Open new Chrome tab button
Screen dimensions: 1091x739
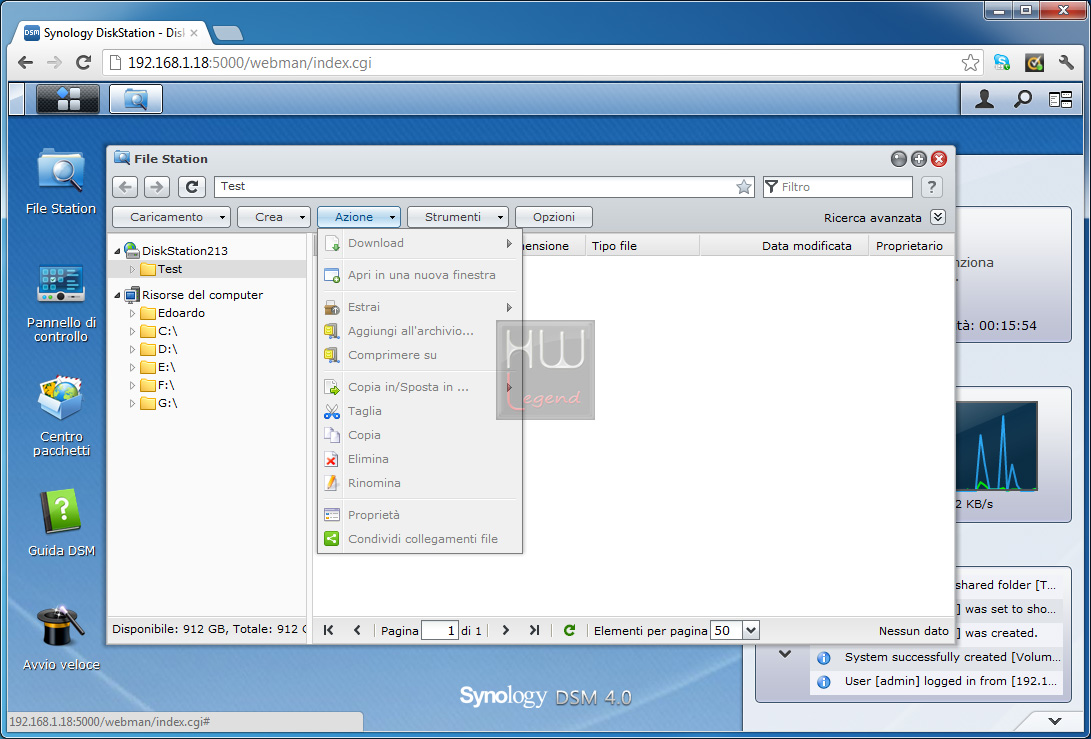click(x=228, y=33)
